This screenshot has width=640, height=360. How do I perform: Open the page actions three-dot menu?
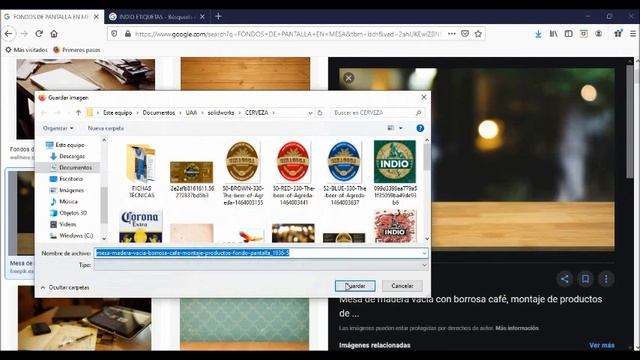(x=451, y=34)
